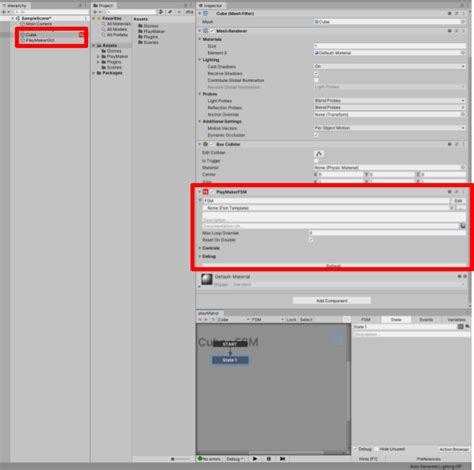Switch to the Inspector tab
474x470 pixels.
click(211, 5)
